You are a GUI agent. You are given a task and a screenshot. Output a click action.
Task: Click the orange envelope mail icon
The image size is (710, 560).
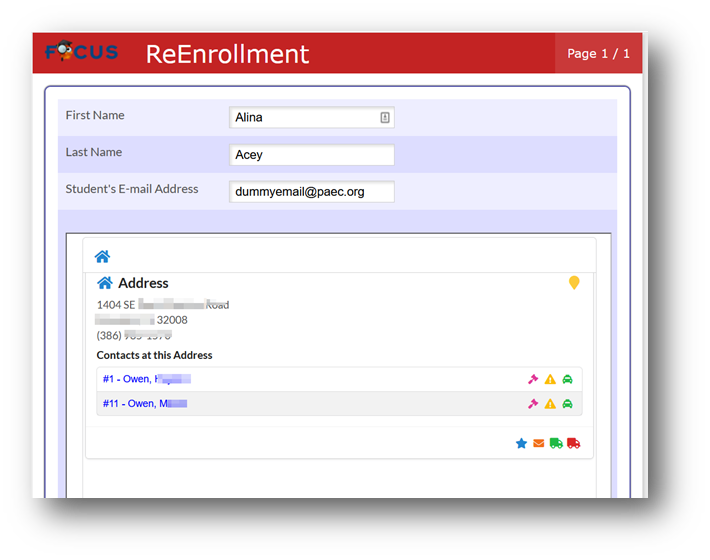(x=538, y=443)
